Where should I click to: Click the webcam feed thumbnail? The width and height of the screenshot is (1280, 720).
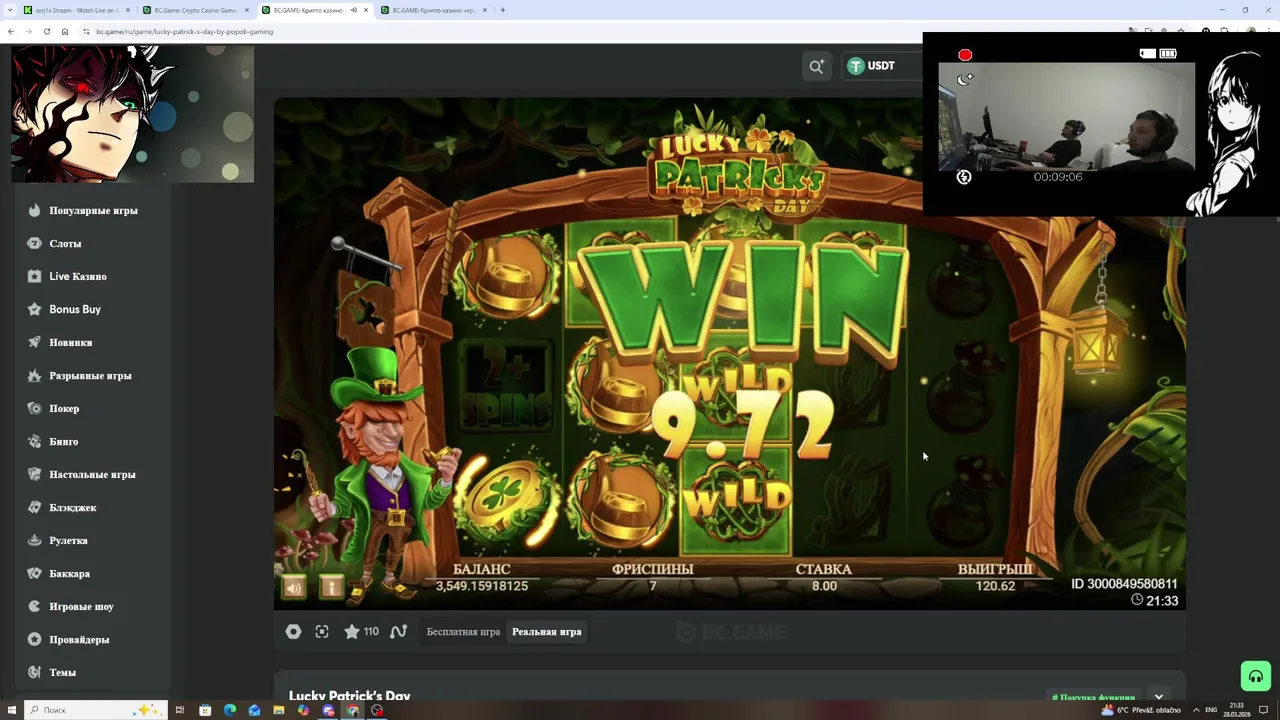point(1066,118)
